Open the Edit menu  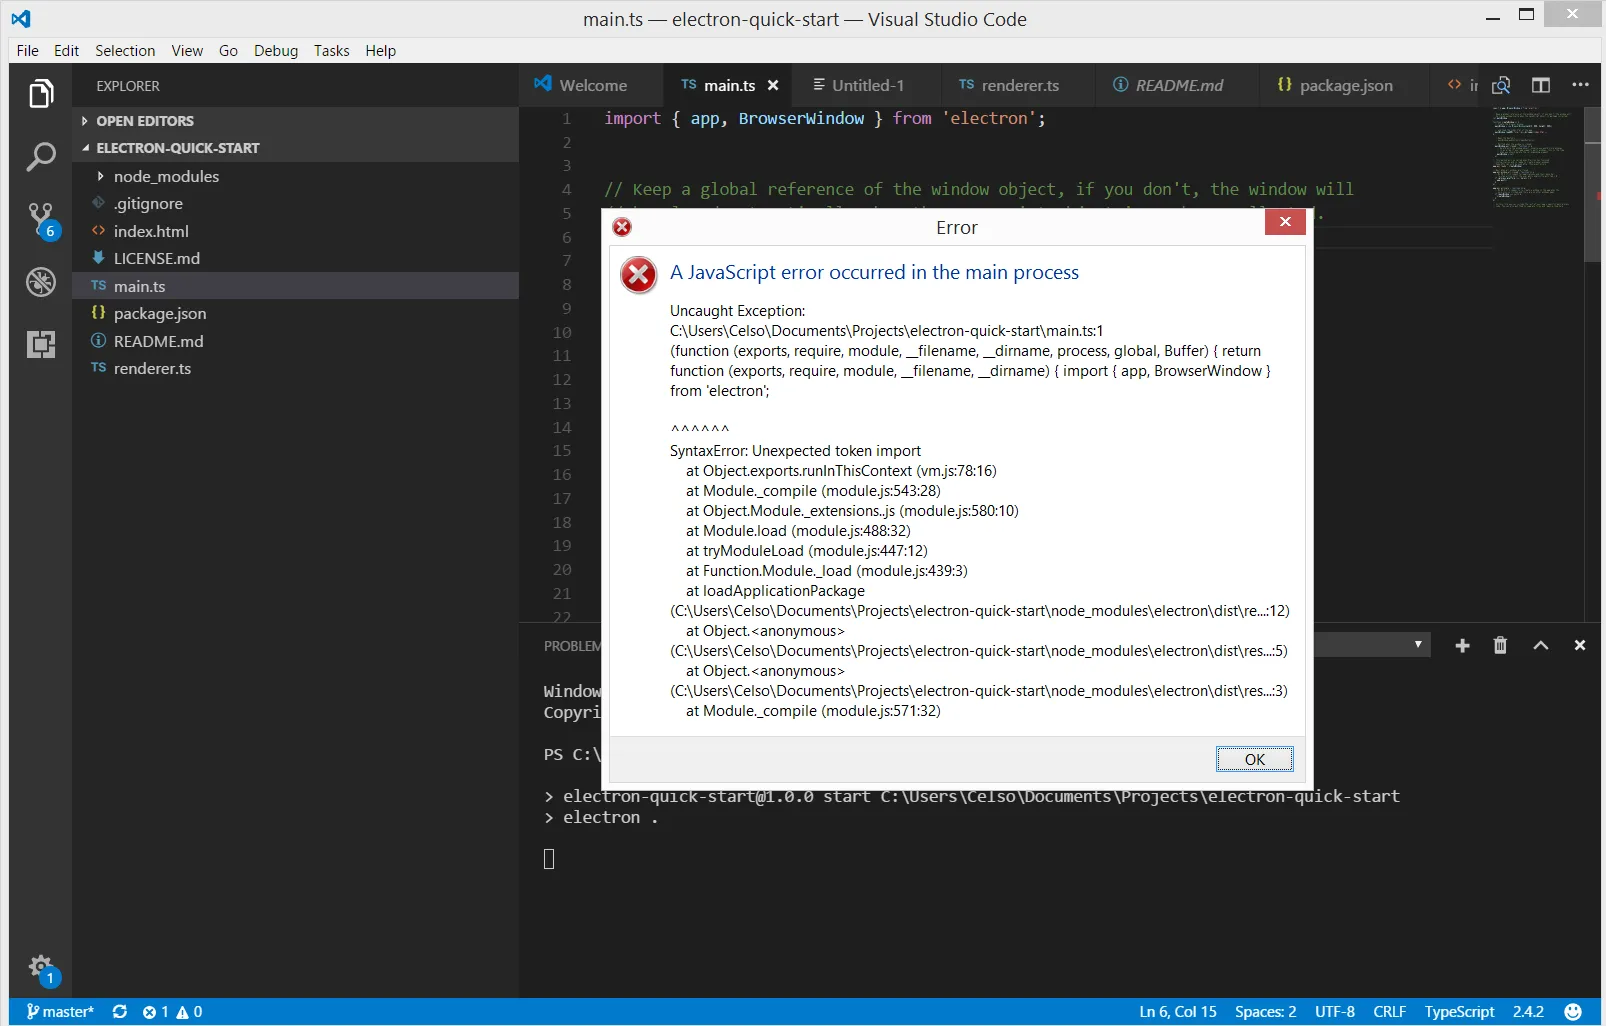pos(66,51)
